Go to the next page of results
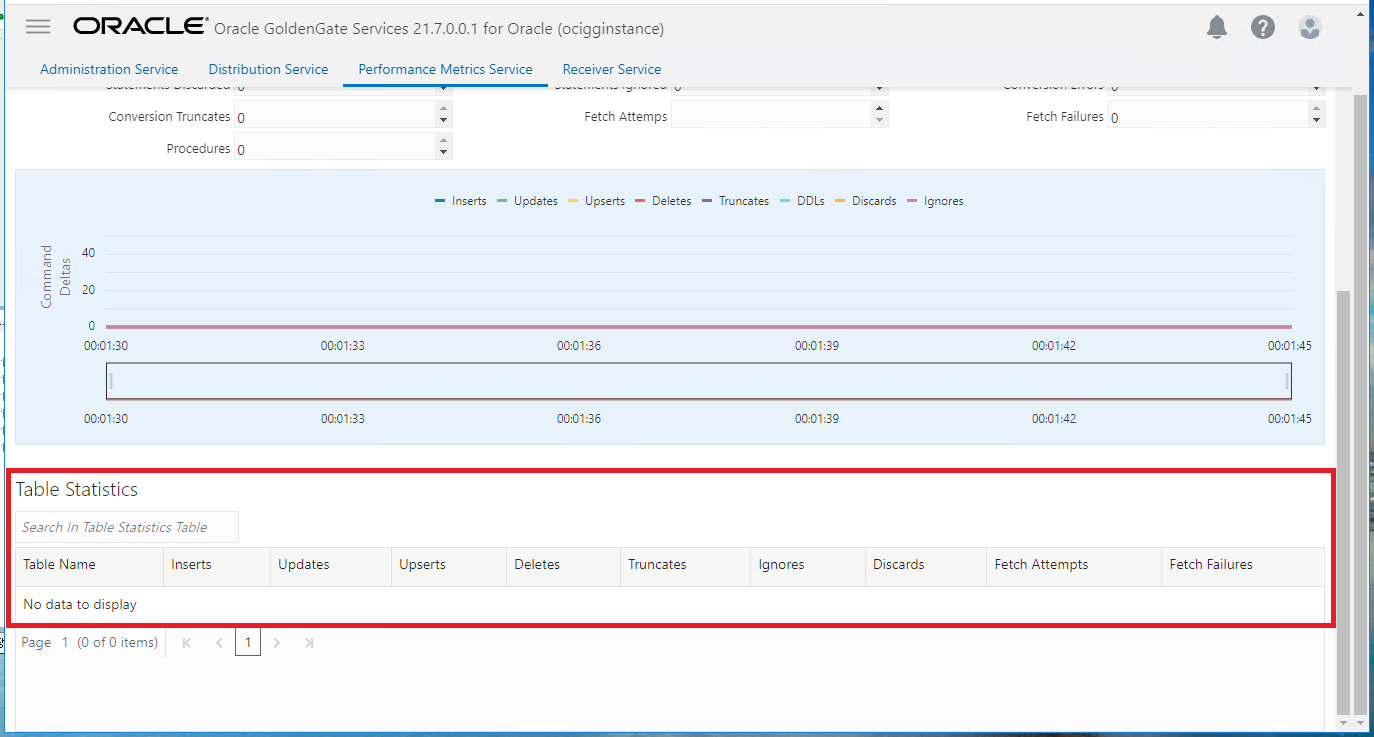1374x737 pixels. tap(277, 643)
